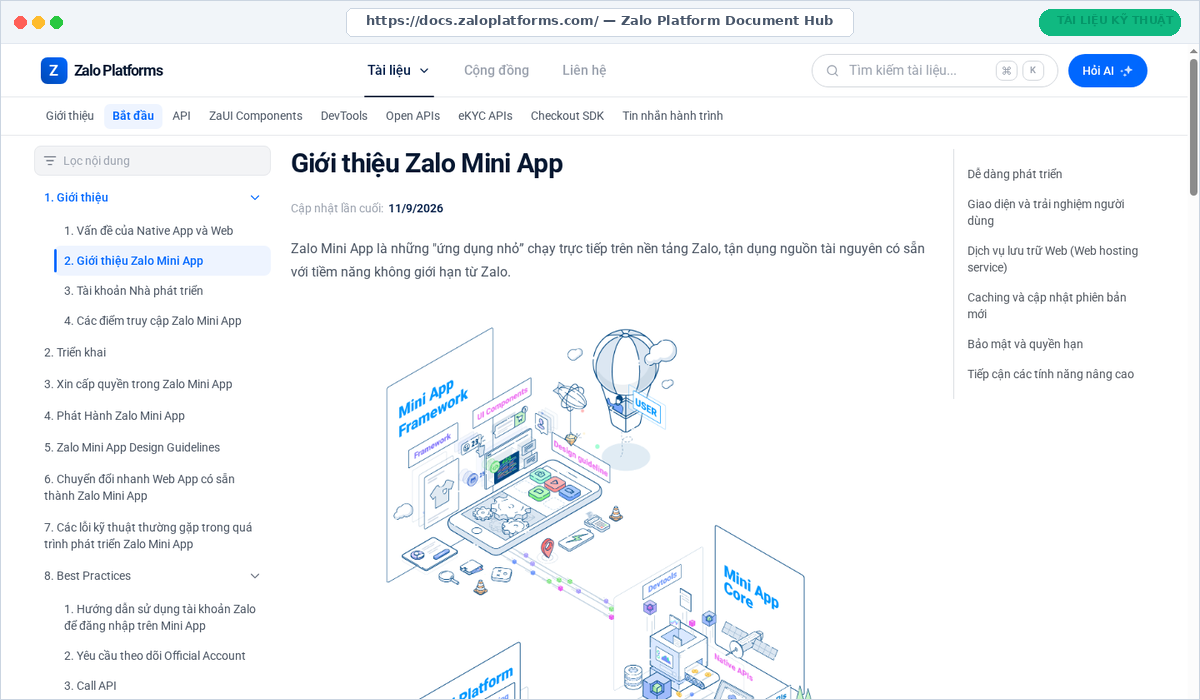Select the Bắt đầu tab
Image resolution: width=1200 pixels, height=700 pixels.
pos(133,116)
